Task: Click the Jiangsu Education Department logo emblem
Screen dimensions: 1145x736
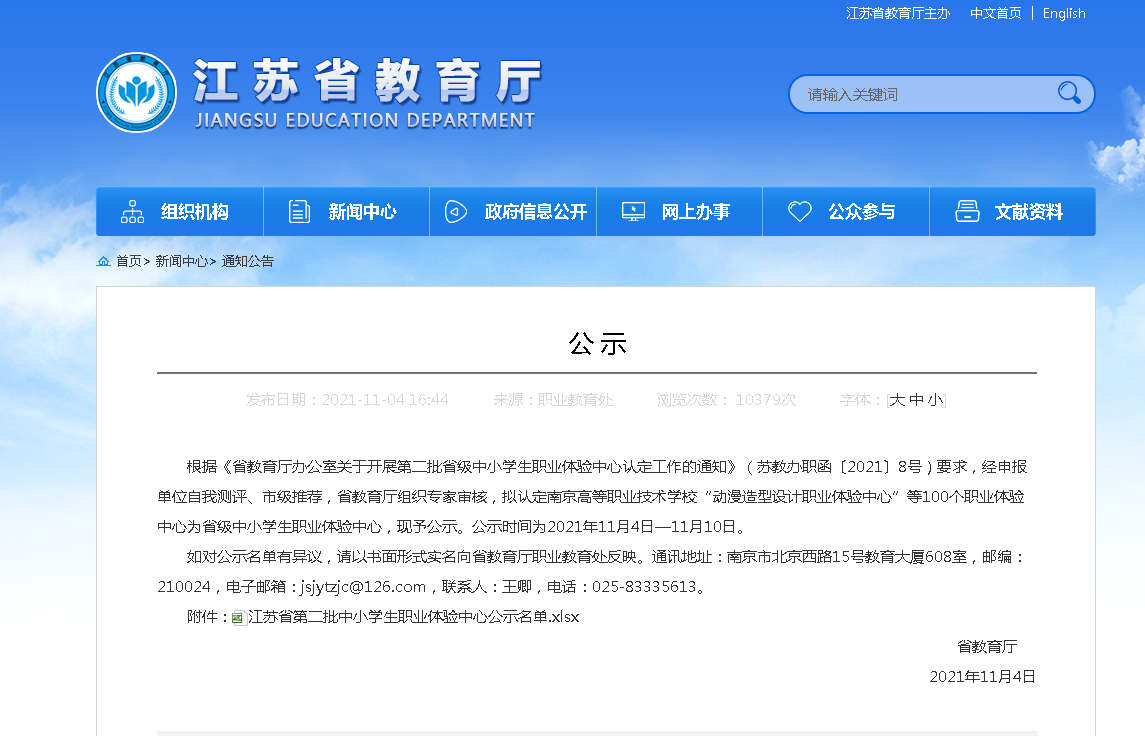Action: 137,93
